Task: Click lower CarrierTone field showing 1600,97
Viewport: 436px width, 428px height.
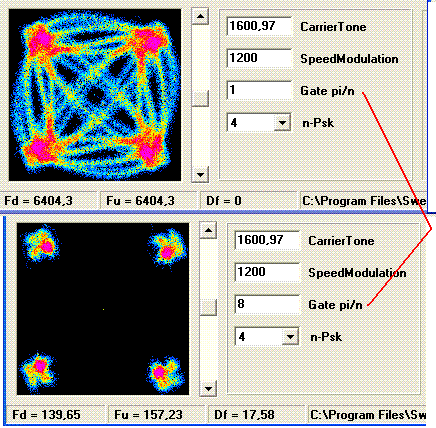Action: (x=267, y=240)
